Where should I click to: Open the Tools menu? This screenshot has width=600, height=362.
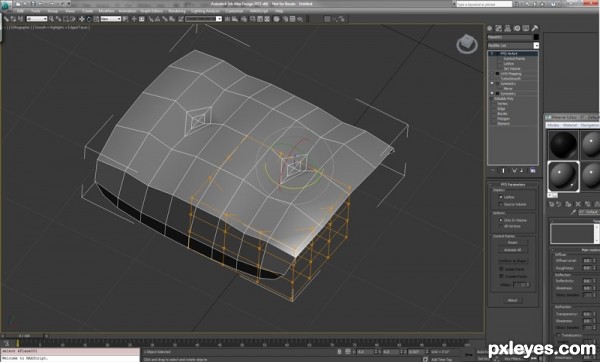[36, 11]
